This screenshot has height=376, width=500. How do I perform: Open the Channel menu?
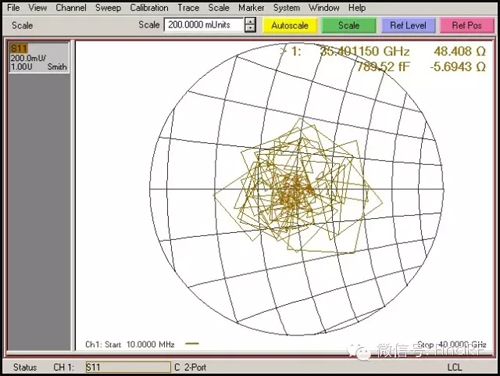(71, 8)
